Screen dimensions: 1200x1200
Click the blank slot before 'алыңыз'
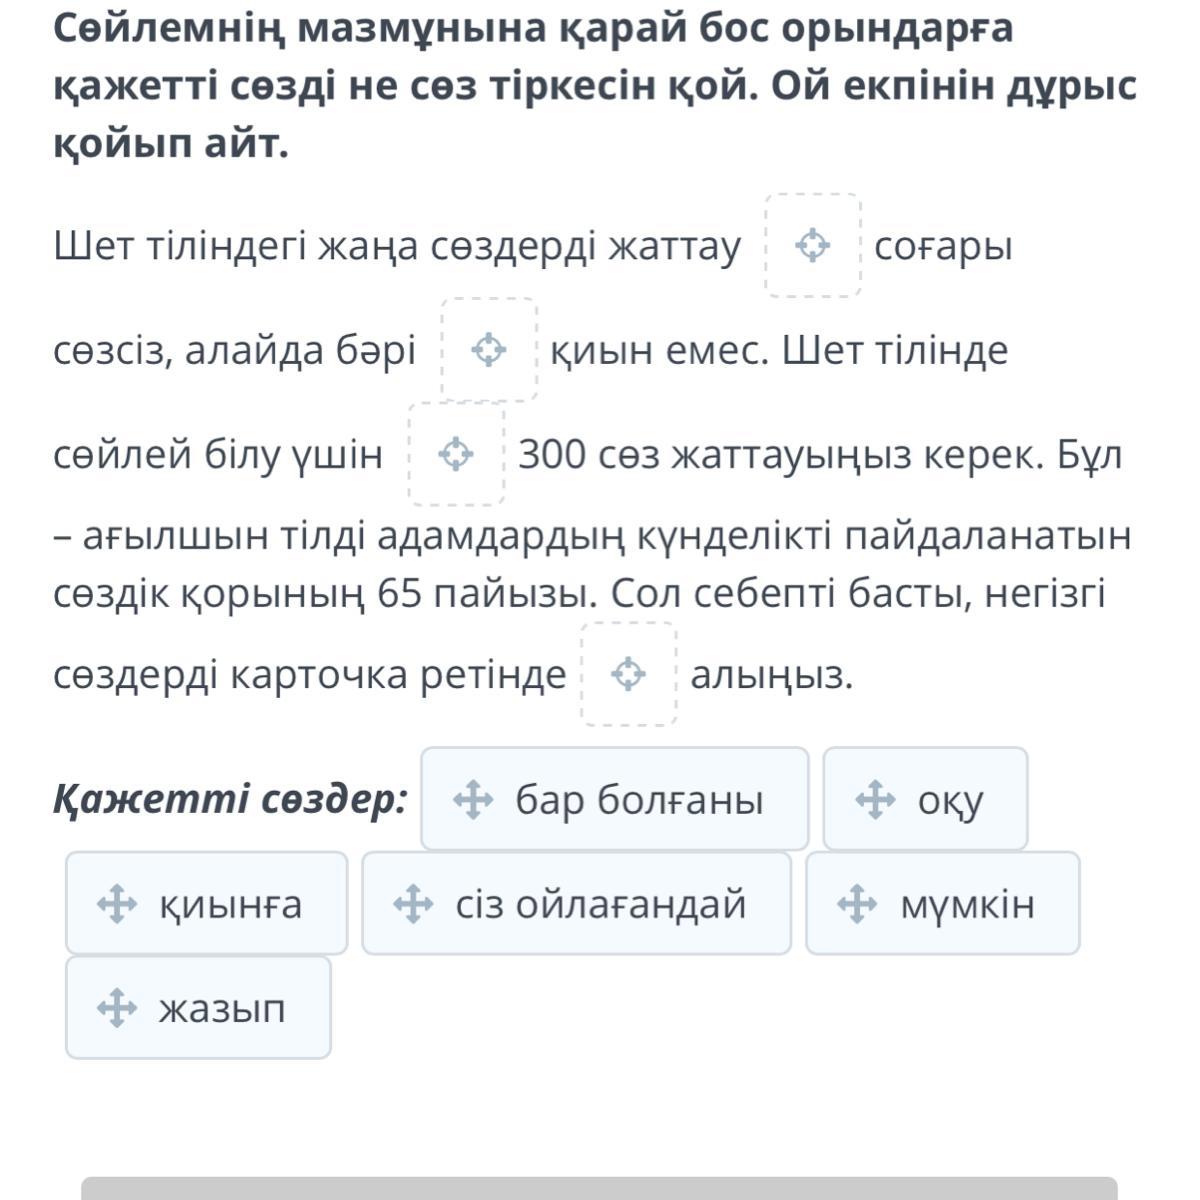(x=628, y=674)
